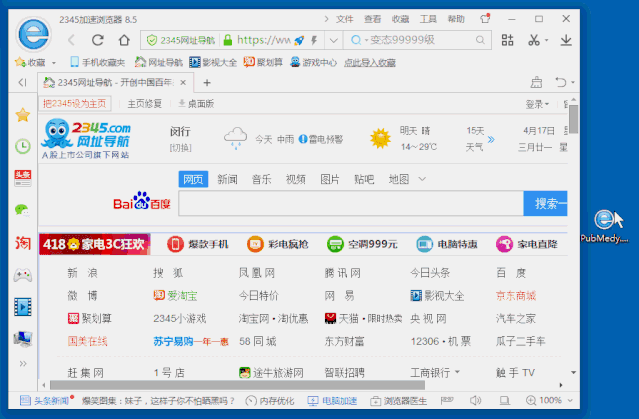Collapse the sidebar toggle on tab bar
Viewport: 639px width, 419px height.
(x=22, y=83)
